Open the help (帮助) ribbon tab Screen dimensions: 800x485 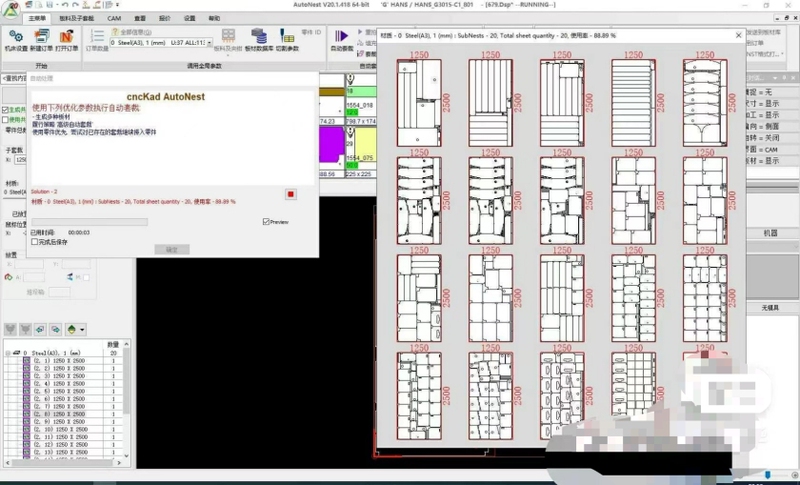click(214, 18)
